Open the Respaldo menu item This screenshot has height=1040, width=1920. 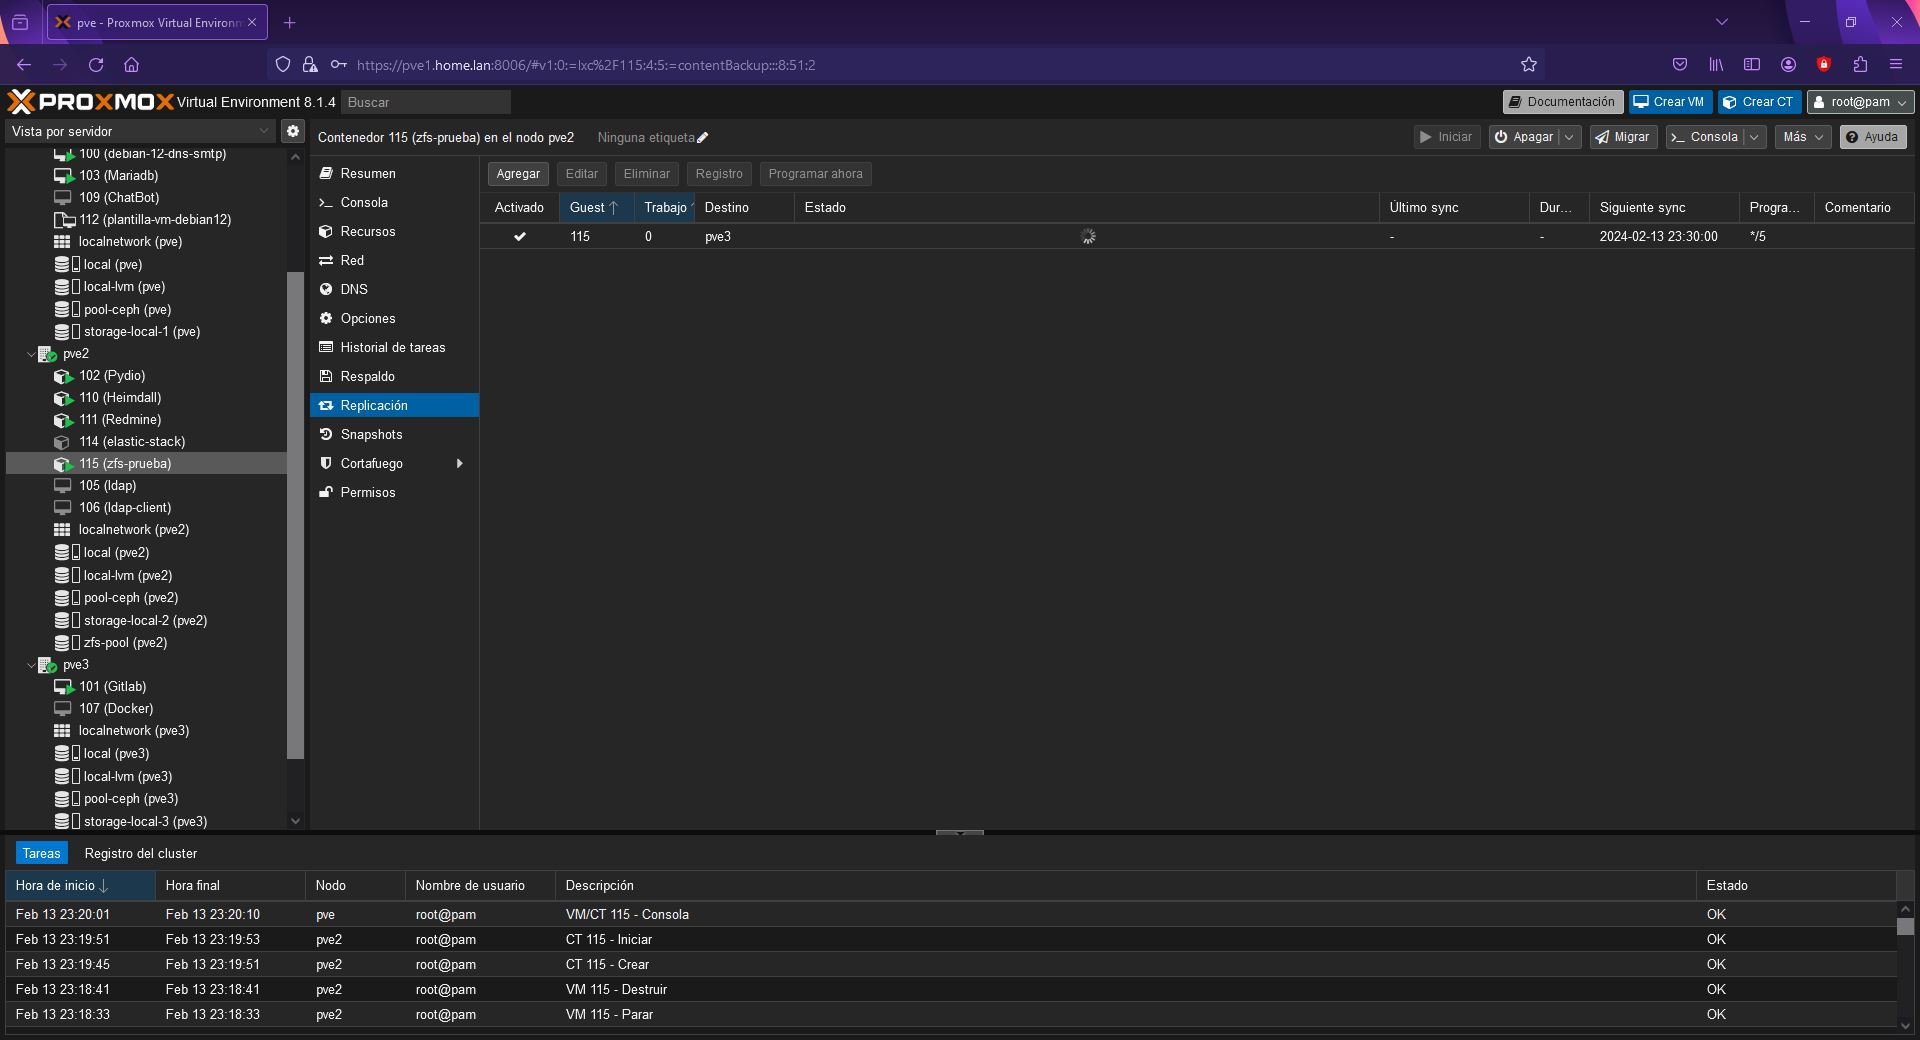point(394,377)
